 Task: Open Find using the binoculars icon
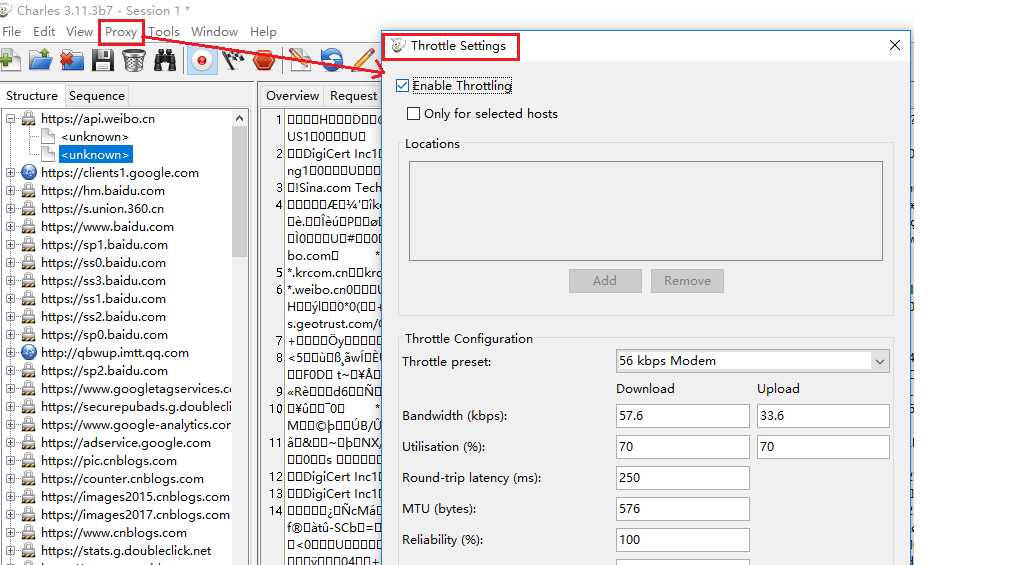click(x=165, y=60)
